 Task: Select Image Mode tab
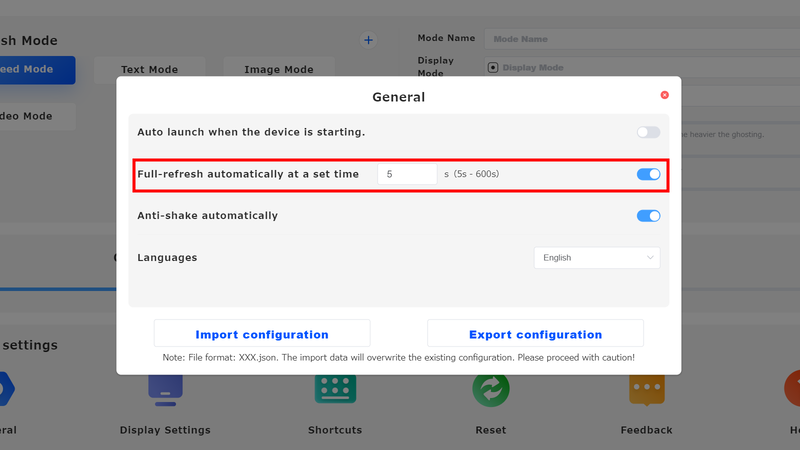[279, 69]
